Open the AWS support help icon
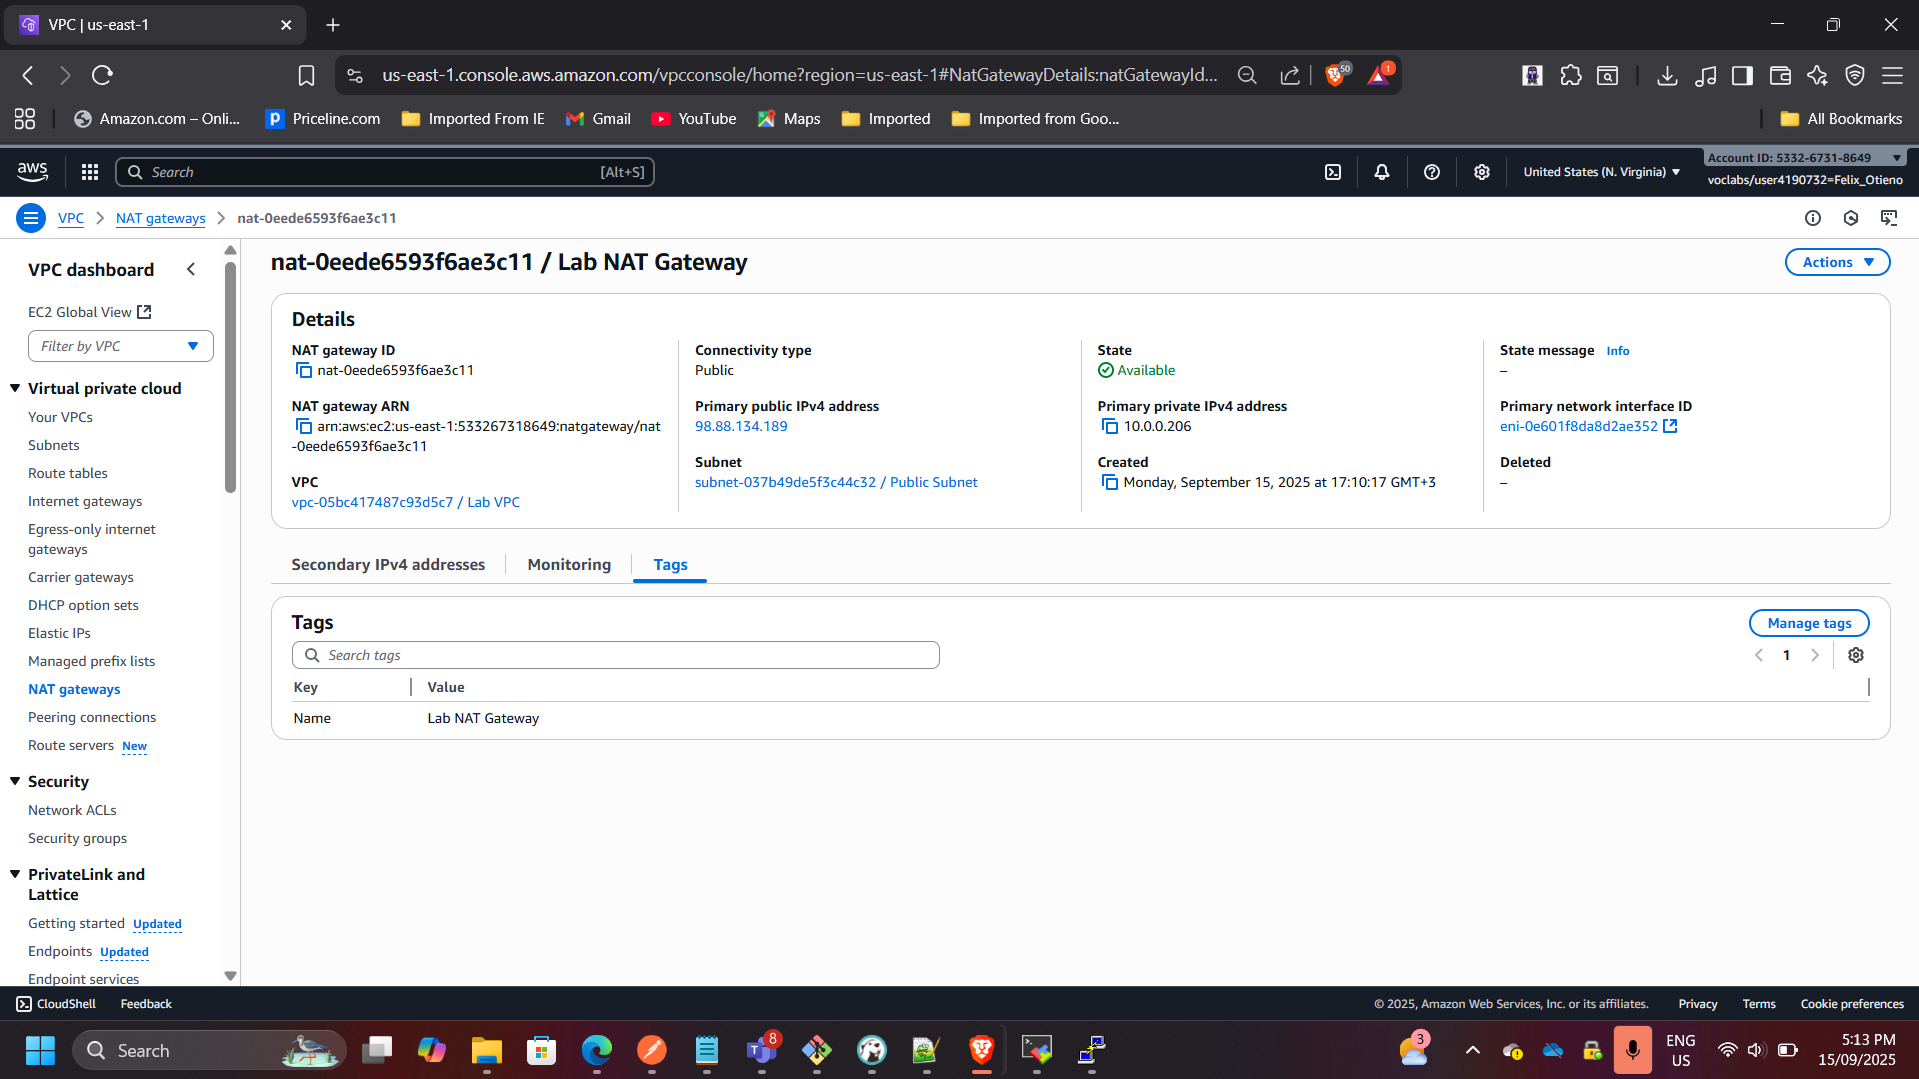 [1431, 172]
